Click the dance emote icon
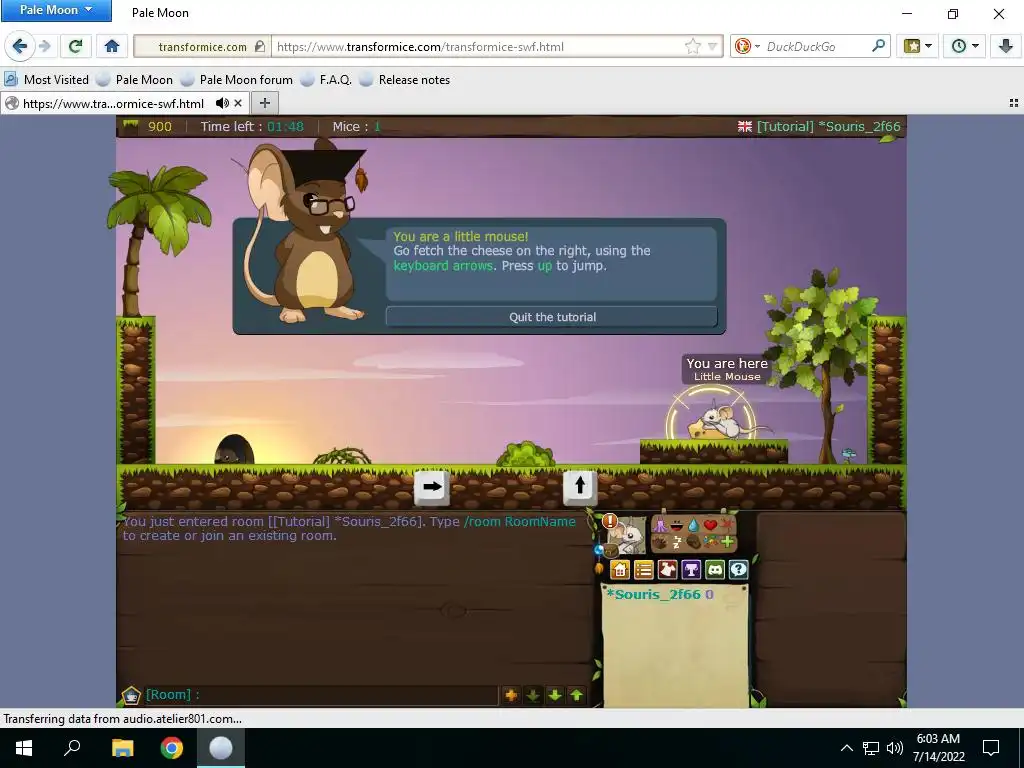The image size is (1024, 768). pyautogui.click(x=660, y=524)
